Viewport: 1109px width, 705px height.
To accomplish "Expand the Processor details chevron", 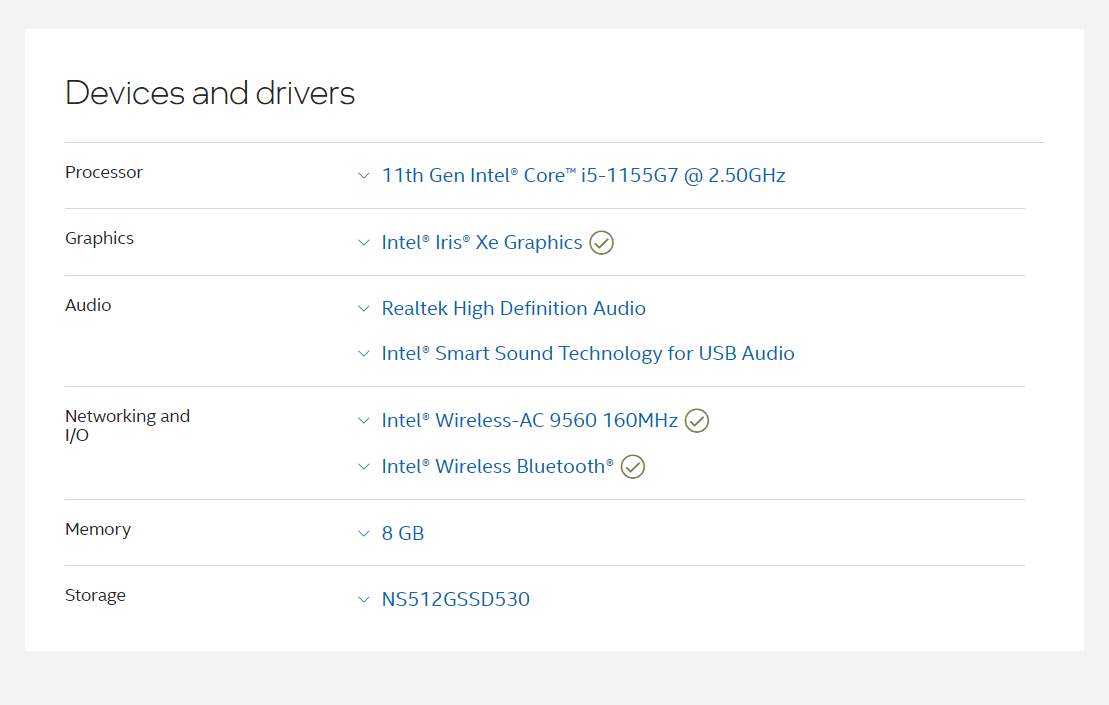I will [364, 175].
